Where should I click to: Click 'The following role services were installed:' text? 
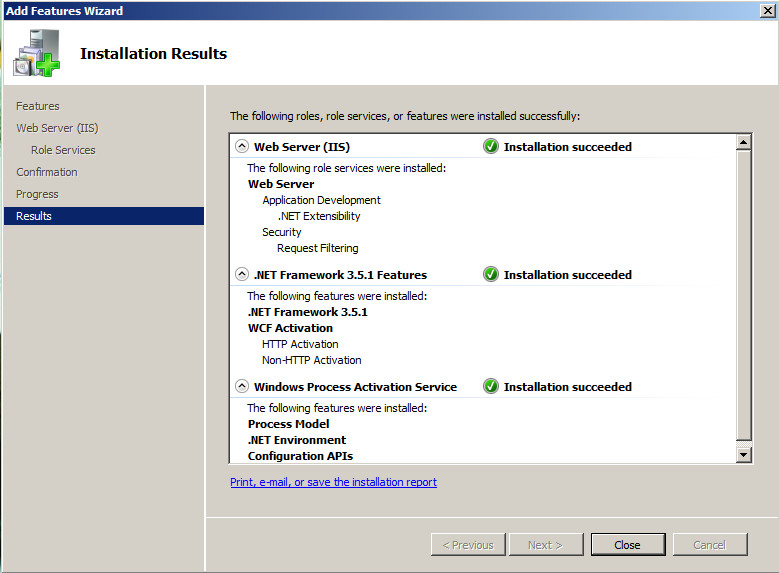coord(347,168)
